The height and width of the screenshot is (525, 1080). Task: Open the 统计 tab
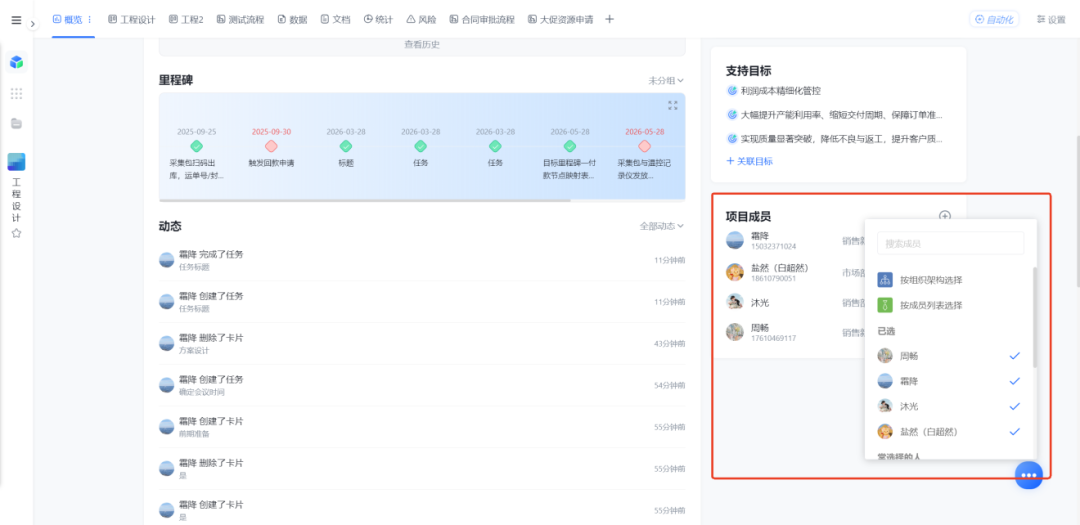pos(378,19)
